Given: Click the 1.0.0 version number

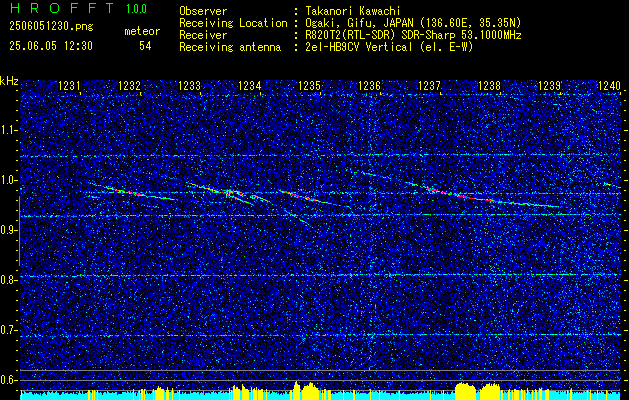Looking at the screenshot, I should (x=136, y=9).
